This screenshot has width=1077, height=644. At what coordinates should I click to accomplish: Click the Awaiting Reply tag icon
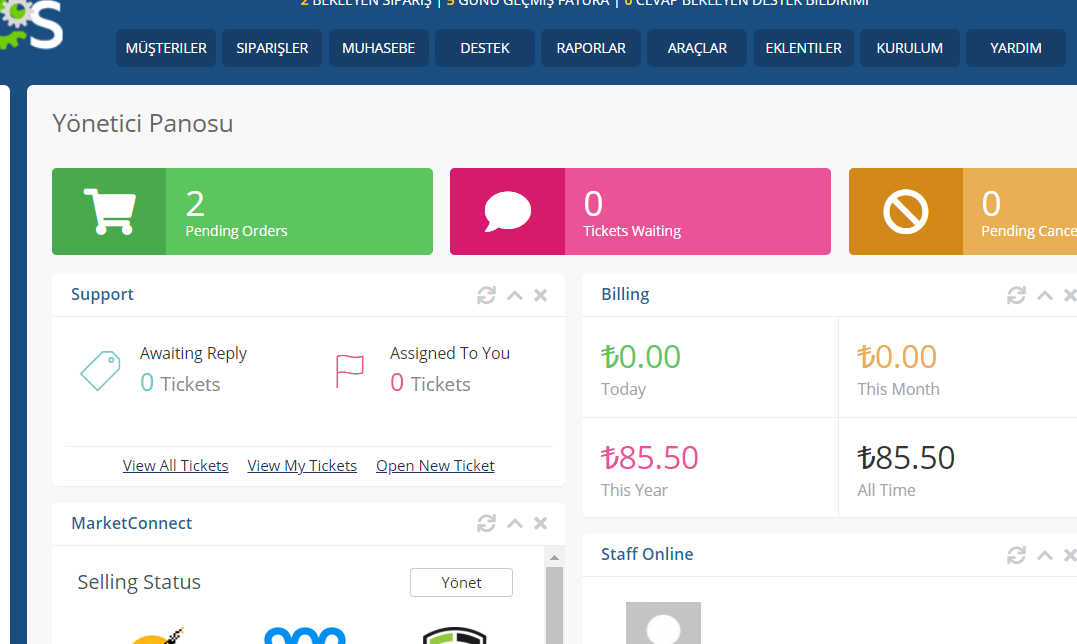[100, 371]
